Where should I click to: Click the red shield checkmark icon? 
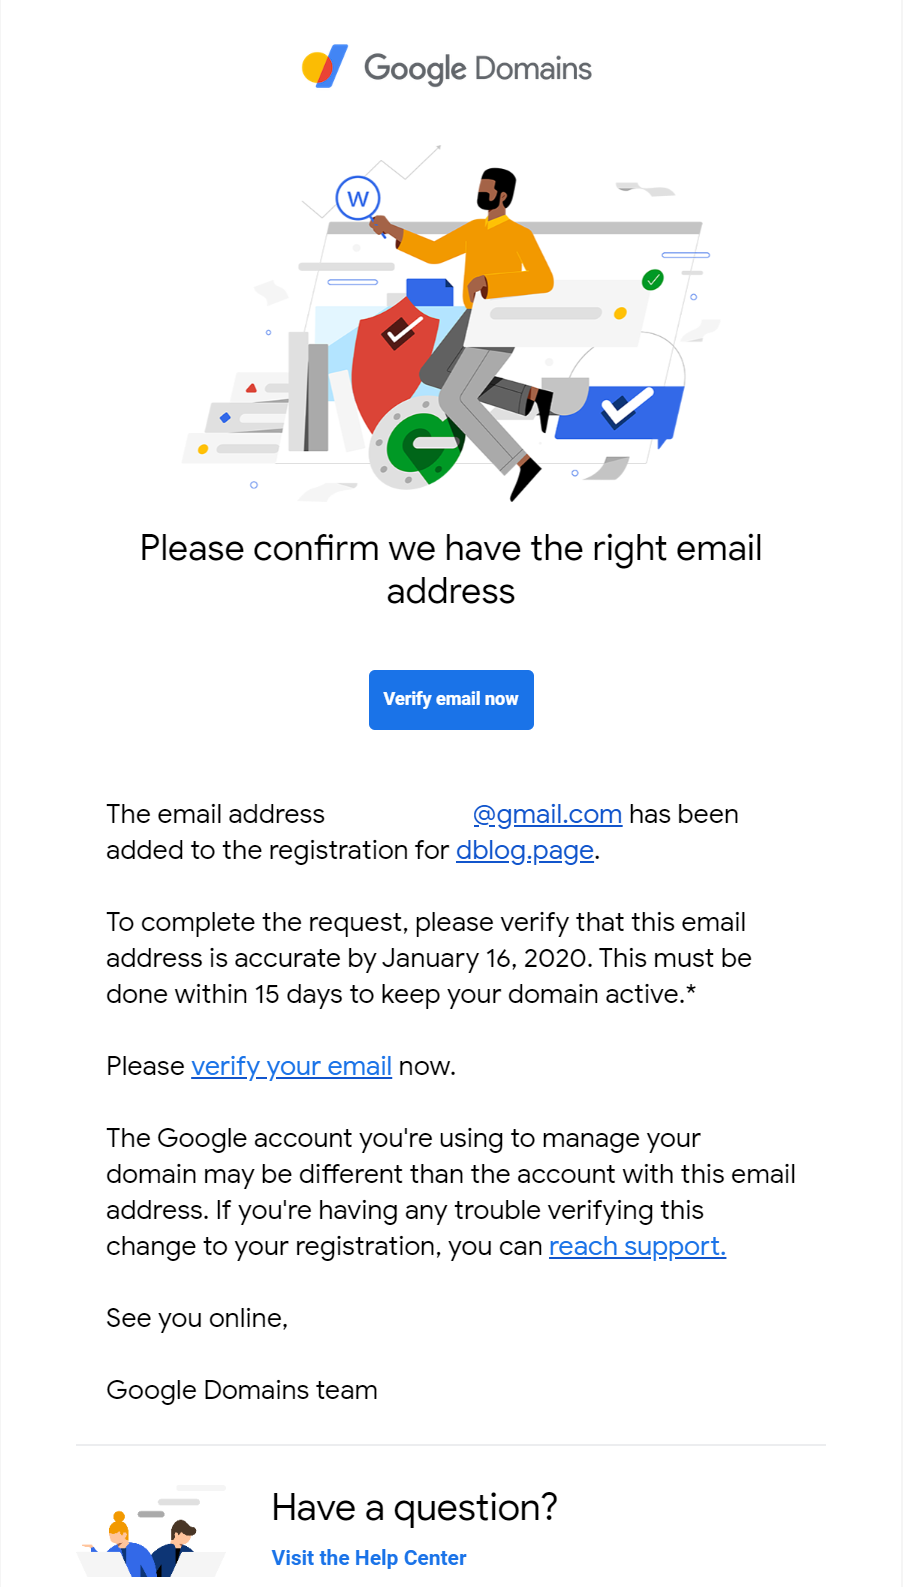coord(394,358)
